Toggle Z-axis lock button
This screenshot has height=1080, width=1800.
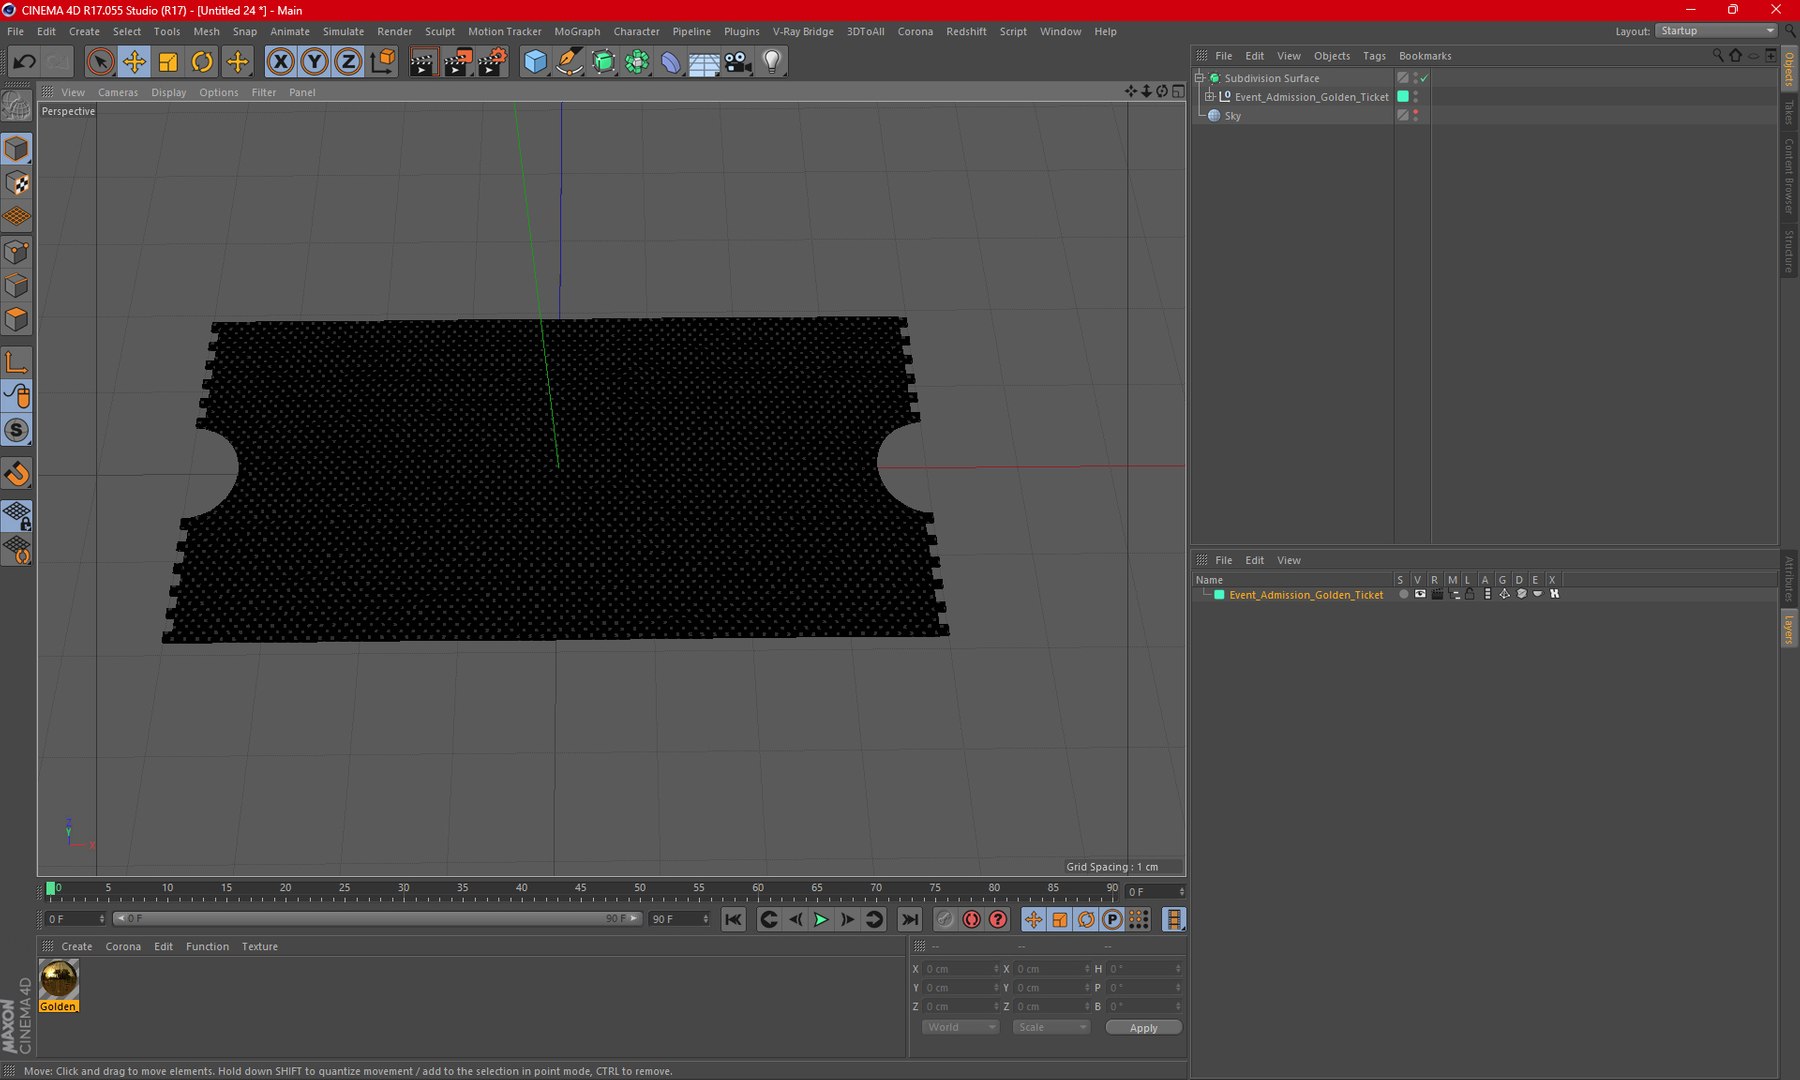pos(347,62)
